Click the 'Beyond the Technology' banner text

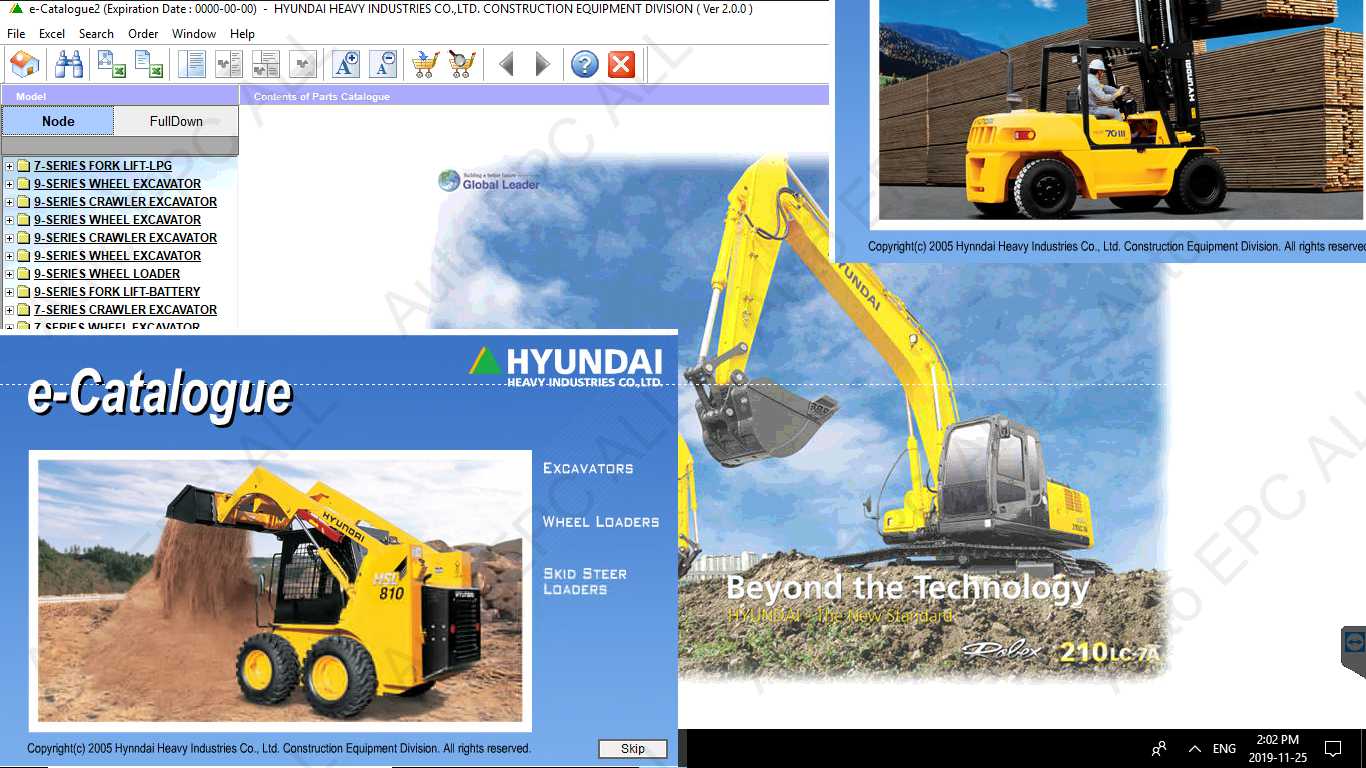pos(907,588)
